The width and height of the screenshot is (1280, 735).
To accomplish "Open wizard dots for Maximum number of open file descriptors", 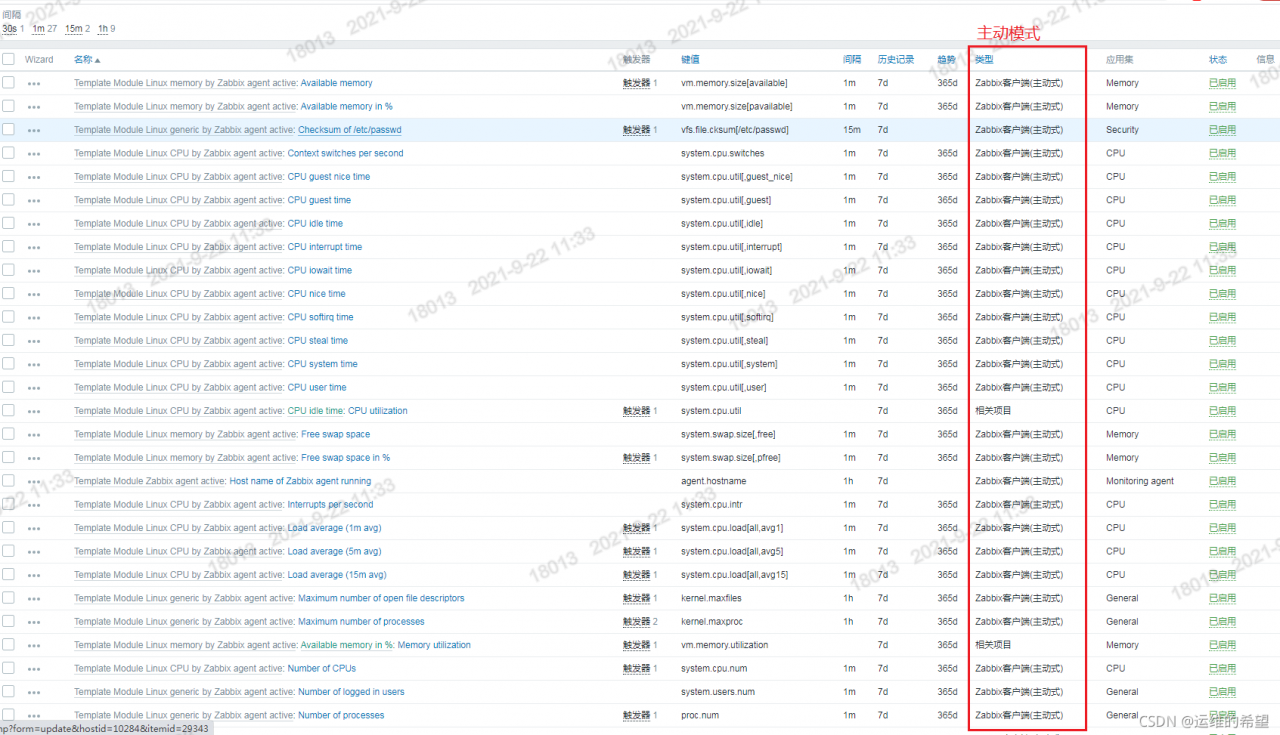I will 34,599.
